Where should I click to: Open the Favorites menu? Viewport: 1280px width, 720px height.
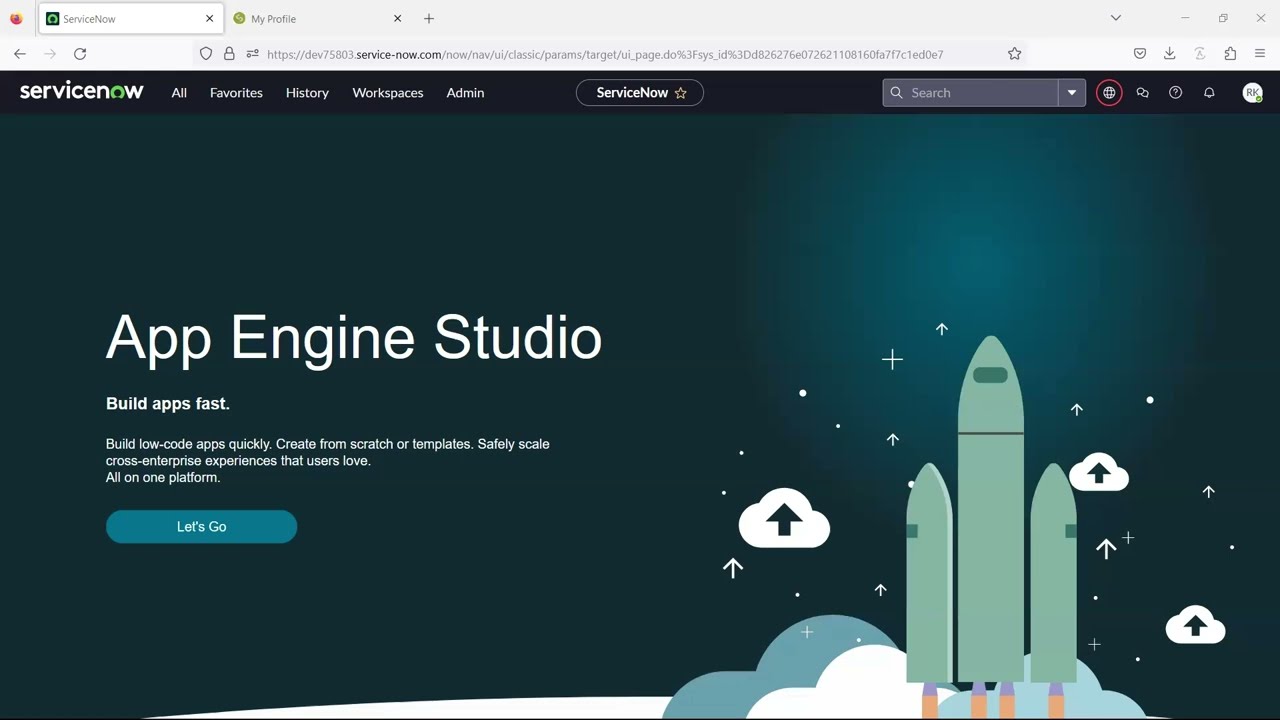coord(236,92)
